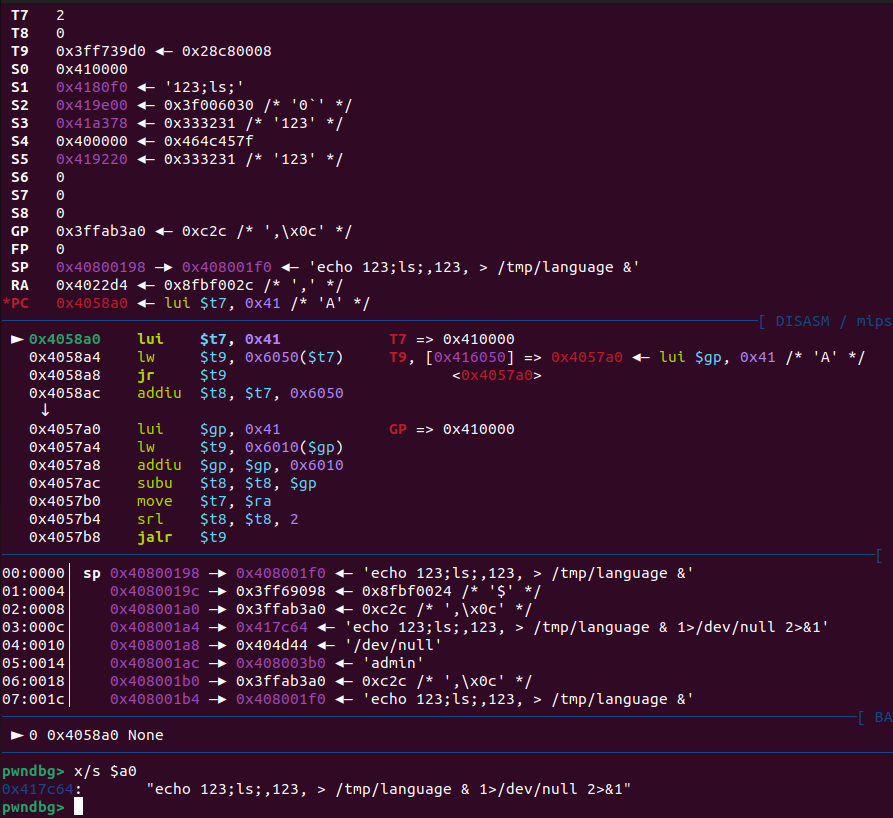This screenshot has height=818, width=893.
Task: Select GP register value 0x3ffab3a0
Action: [x=101, y=231]
